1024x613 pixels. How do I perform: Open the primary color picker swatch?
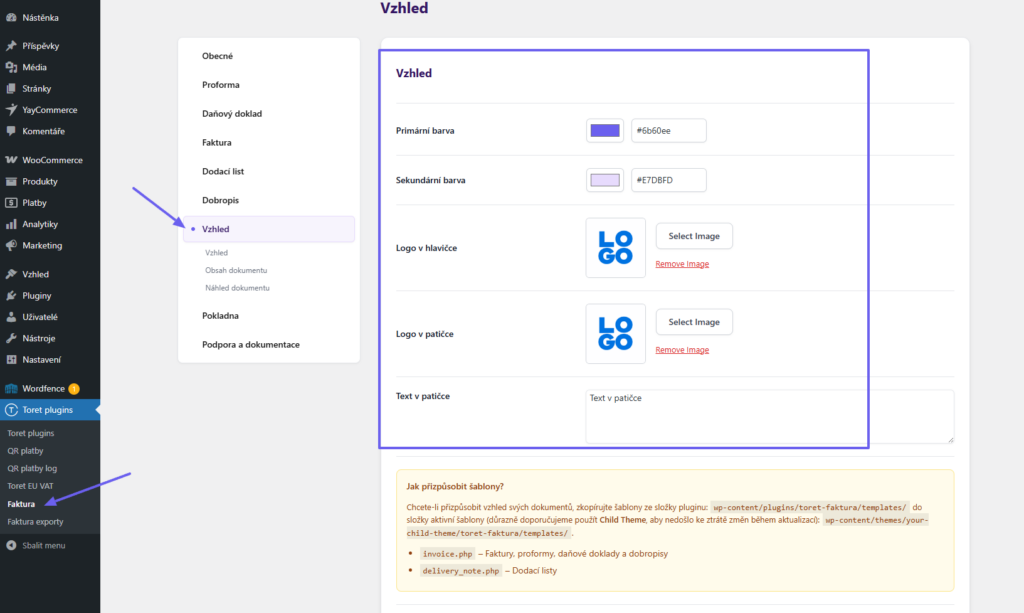[604, 130]
